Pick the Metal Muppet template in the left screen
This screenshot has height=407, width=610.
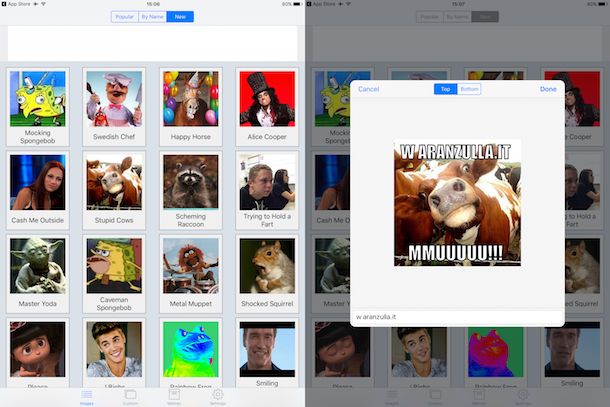191,274
